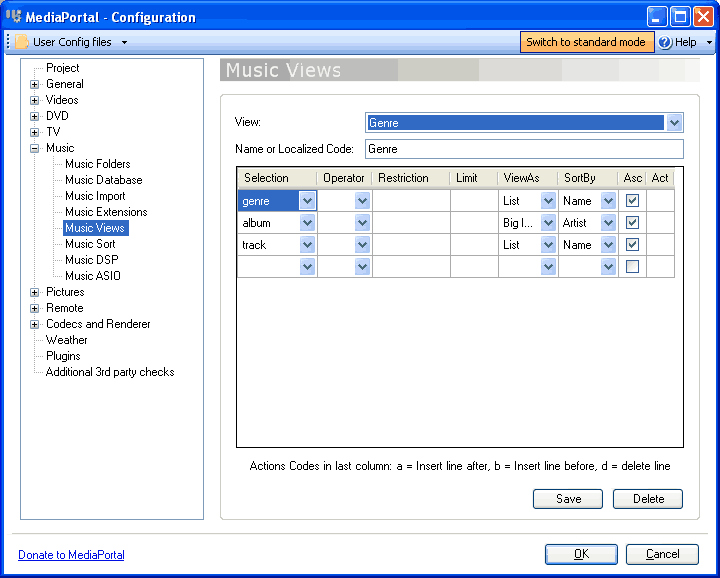Expand the DVD tree node
This screenshot has height=578, width=720.
(34, 116)
